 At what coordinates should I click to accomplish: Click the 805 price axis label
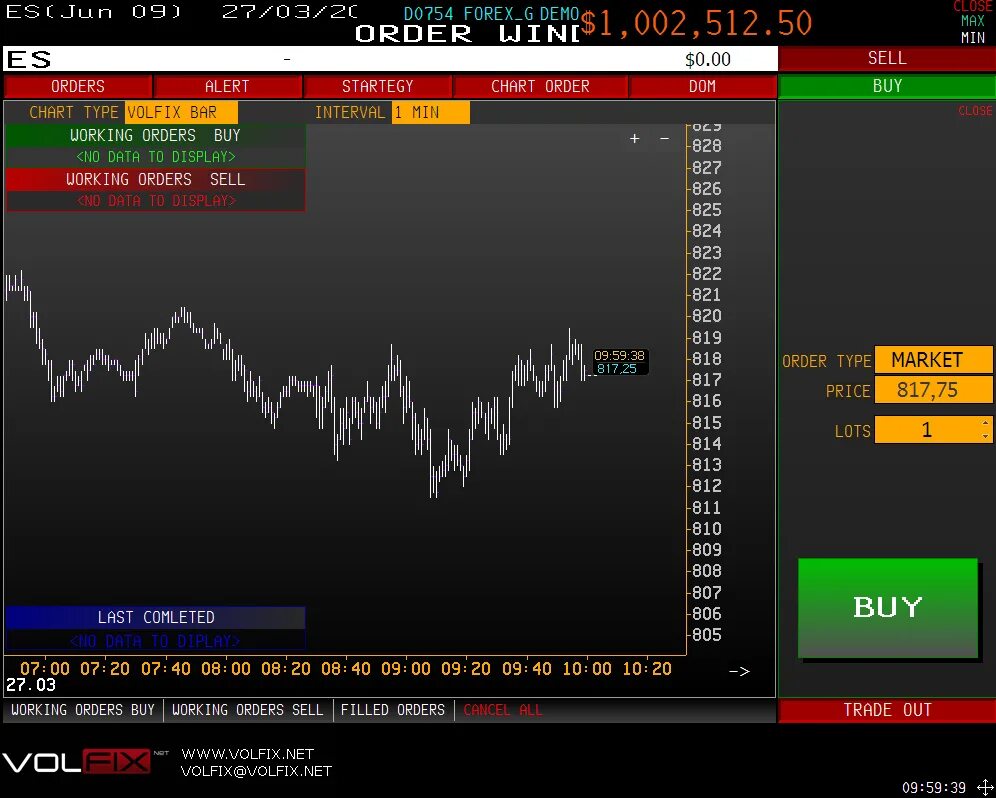point(706,635)
